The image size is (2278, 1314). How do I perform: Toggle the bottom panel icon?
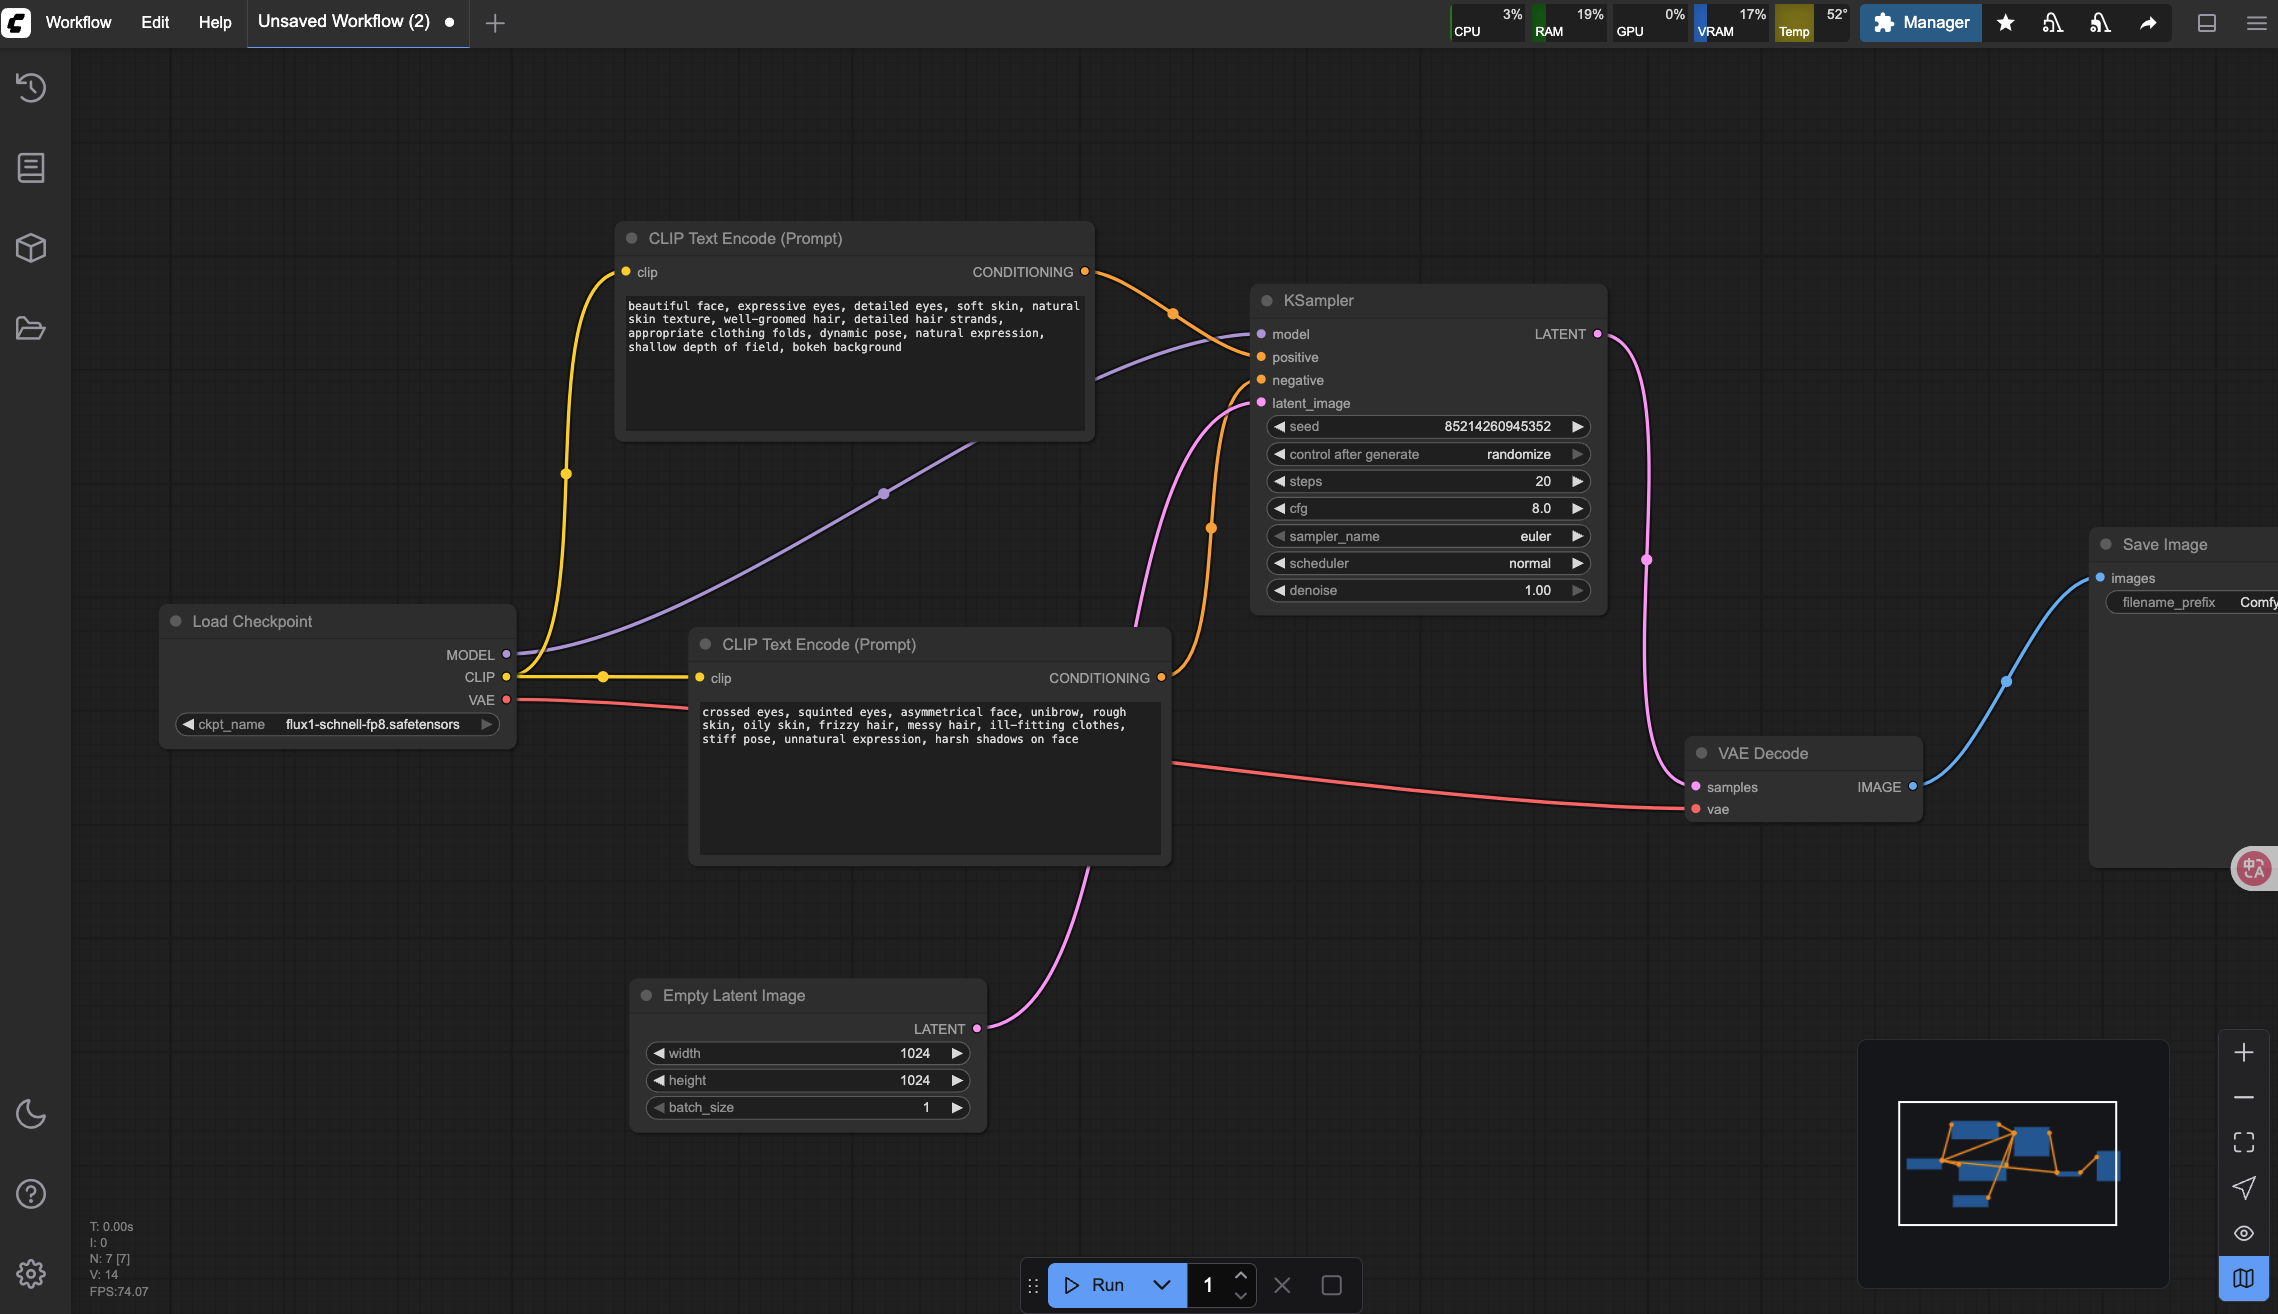tap(2206, 22)
